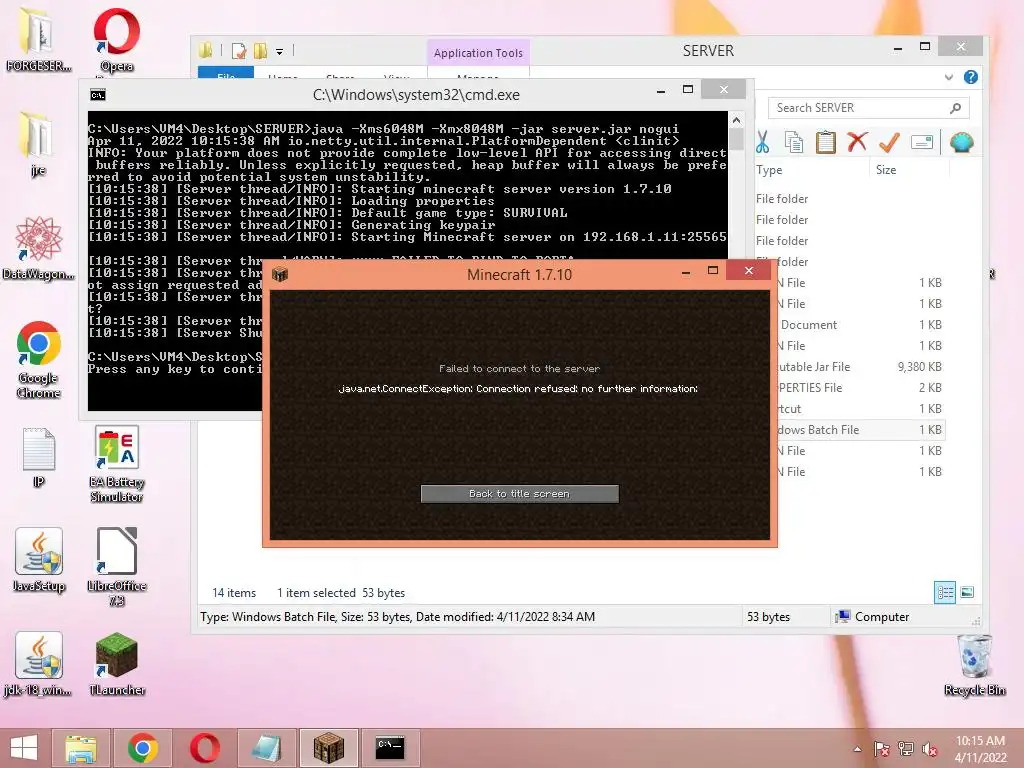
Task: Open JavaSetup installer on desktop
Action: [x=39, y=560]
